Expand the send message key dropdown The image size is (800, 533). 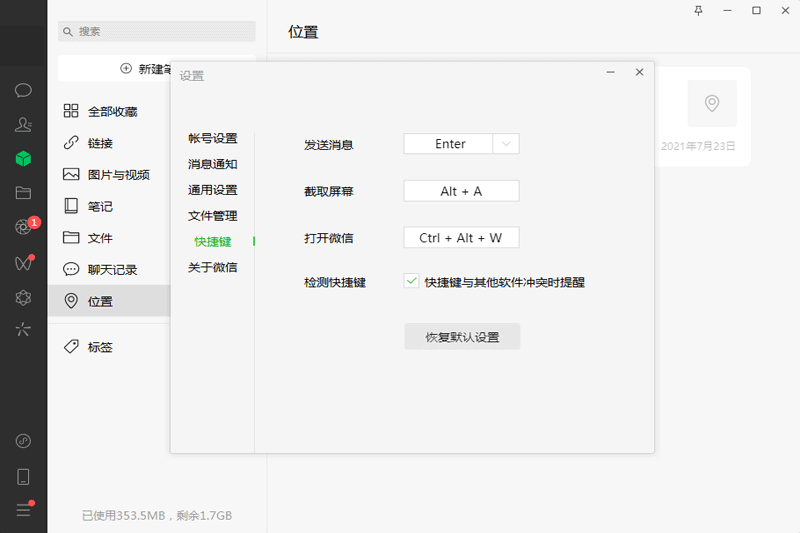tap(506, 144)
